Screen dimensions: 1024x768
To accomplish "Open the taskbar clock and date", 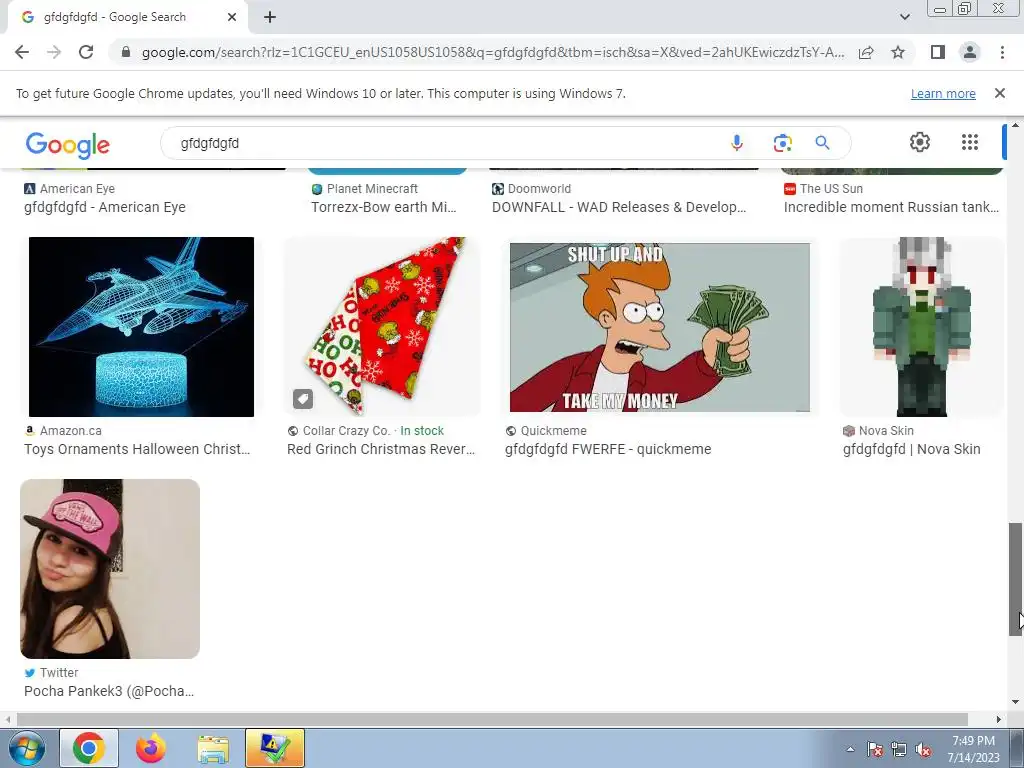I will point(973,749).
